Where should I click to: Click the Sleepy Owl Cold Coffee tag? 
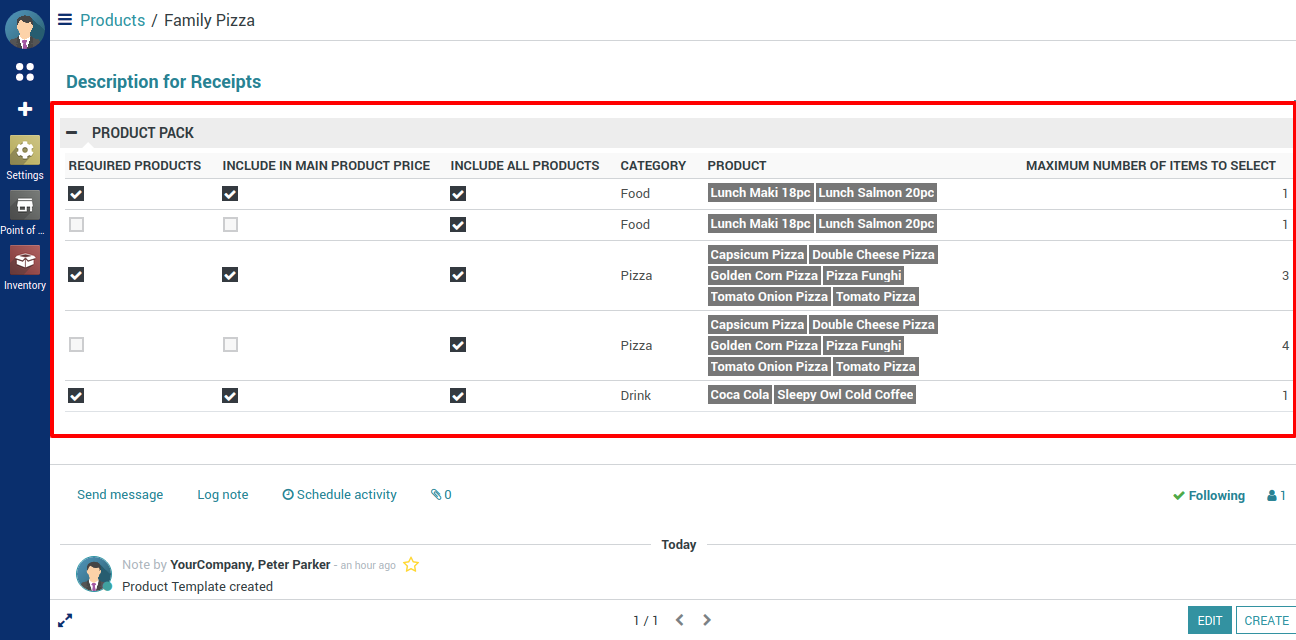tap(845, 395)
